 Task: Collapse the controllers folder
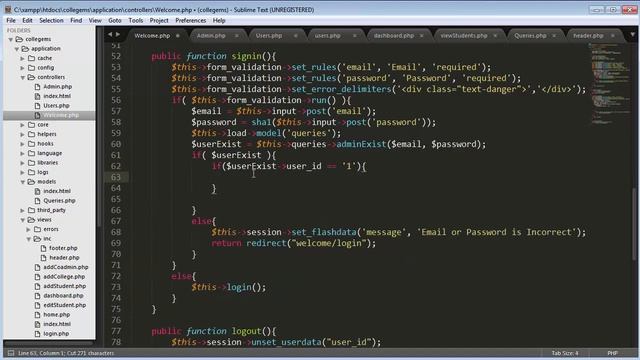click(x=22, y=77)
